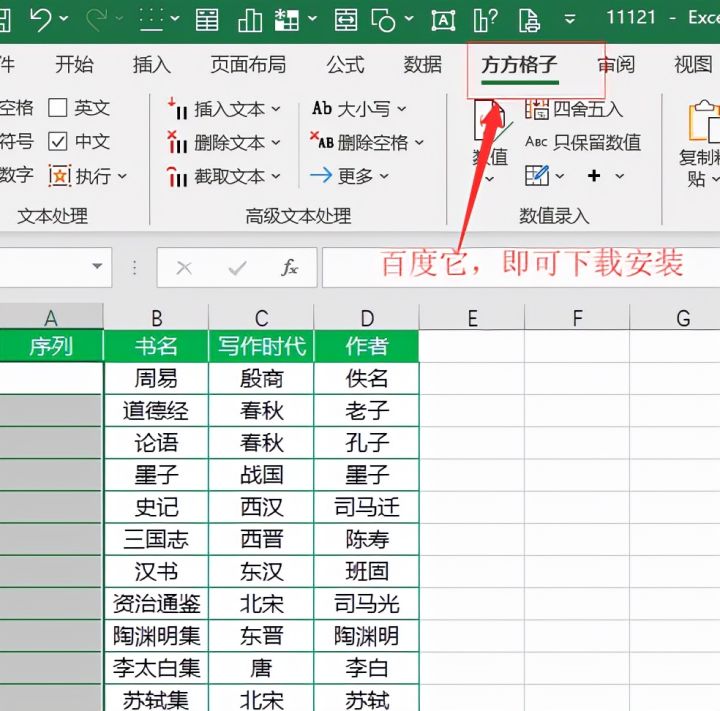720x711 pixels.
Task: Click the formula bar drag-handle dots
Action: click(x=135, y=267)
